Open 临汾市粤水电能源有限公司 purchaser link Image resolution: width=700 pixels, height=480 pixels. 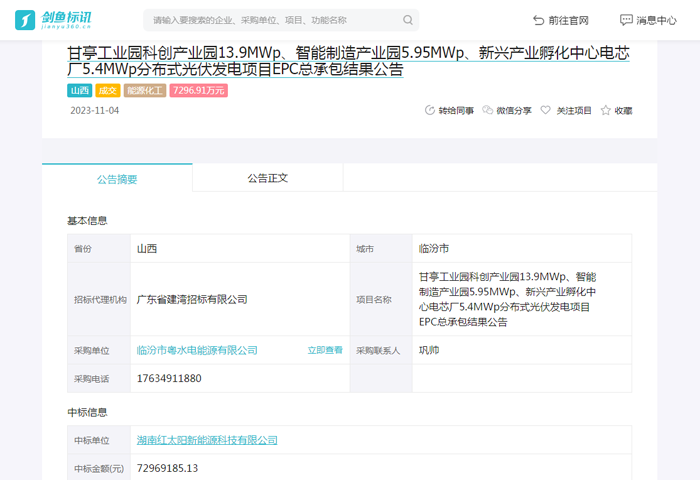click(x=197, y=350)
